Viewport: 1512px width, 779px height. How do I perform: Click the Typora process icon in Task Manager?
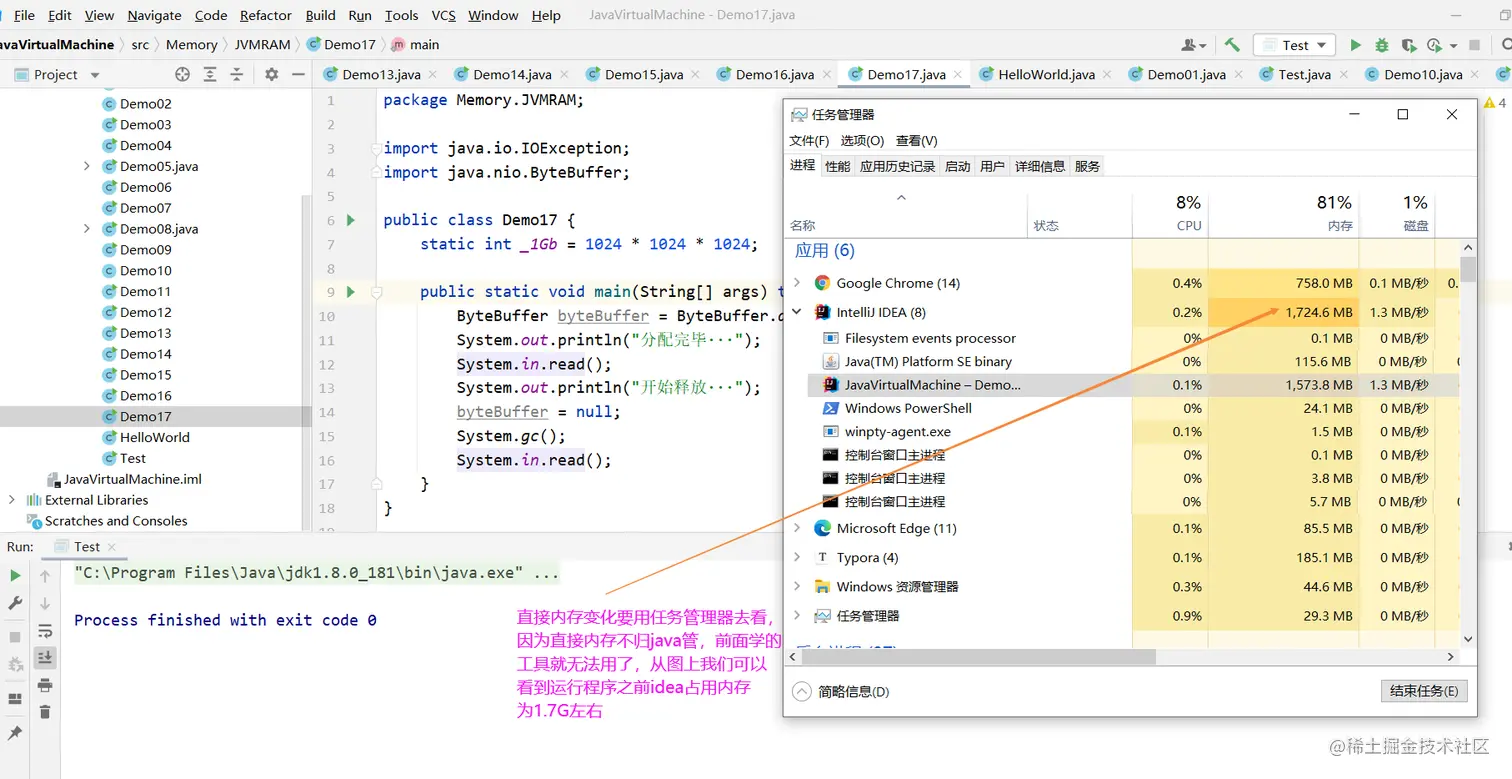point(823,558)
